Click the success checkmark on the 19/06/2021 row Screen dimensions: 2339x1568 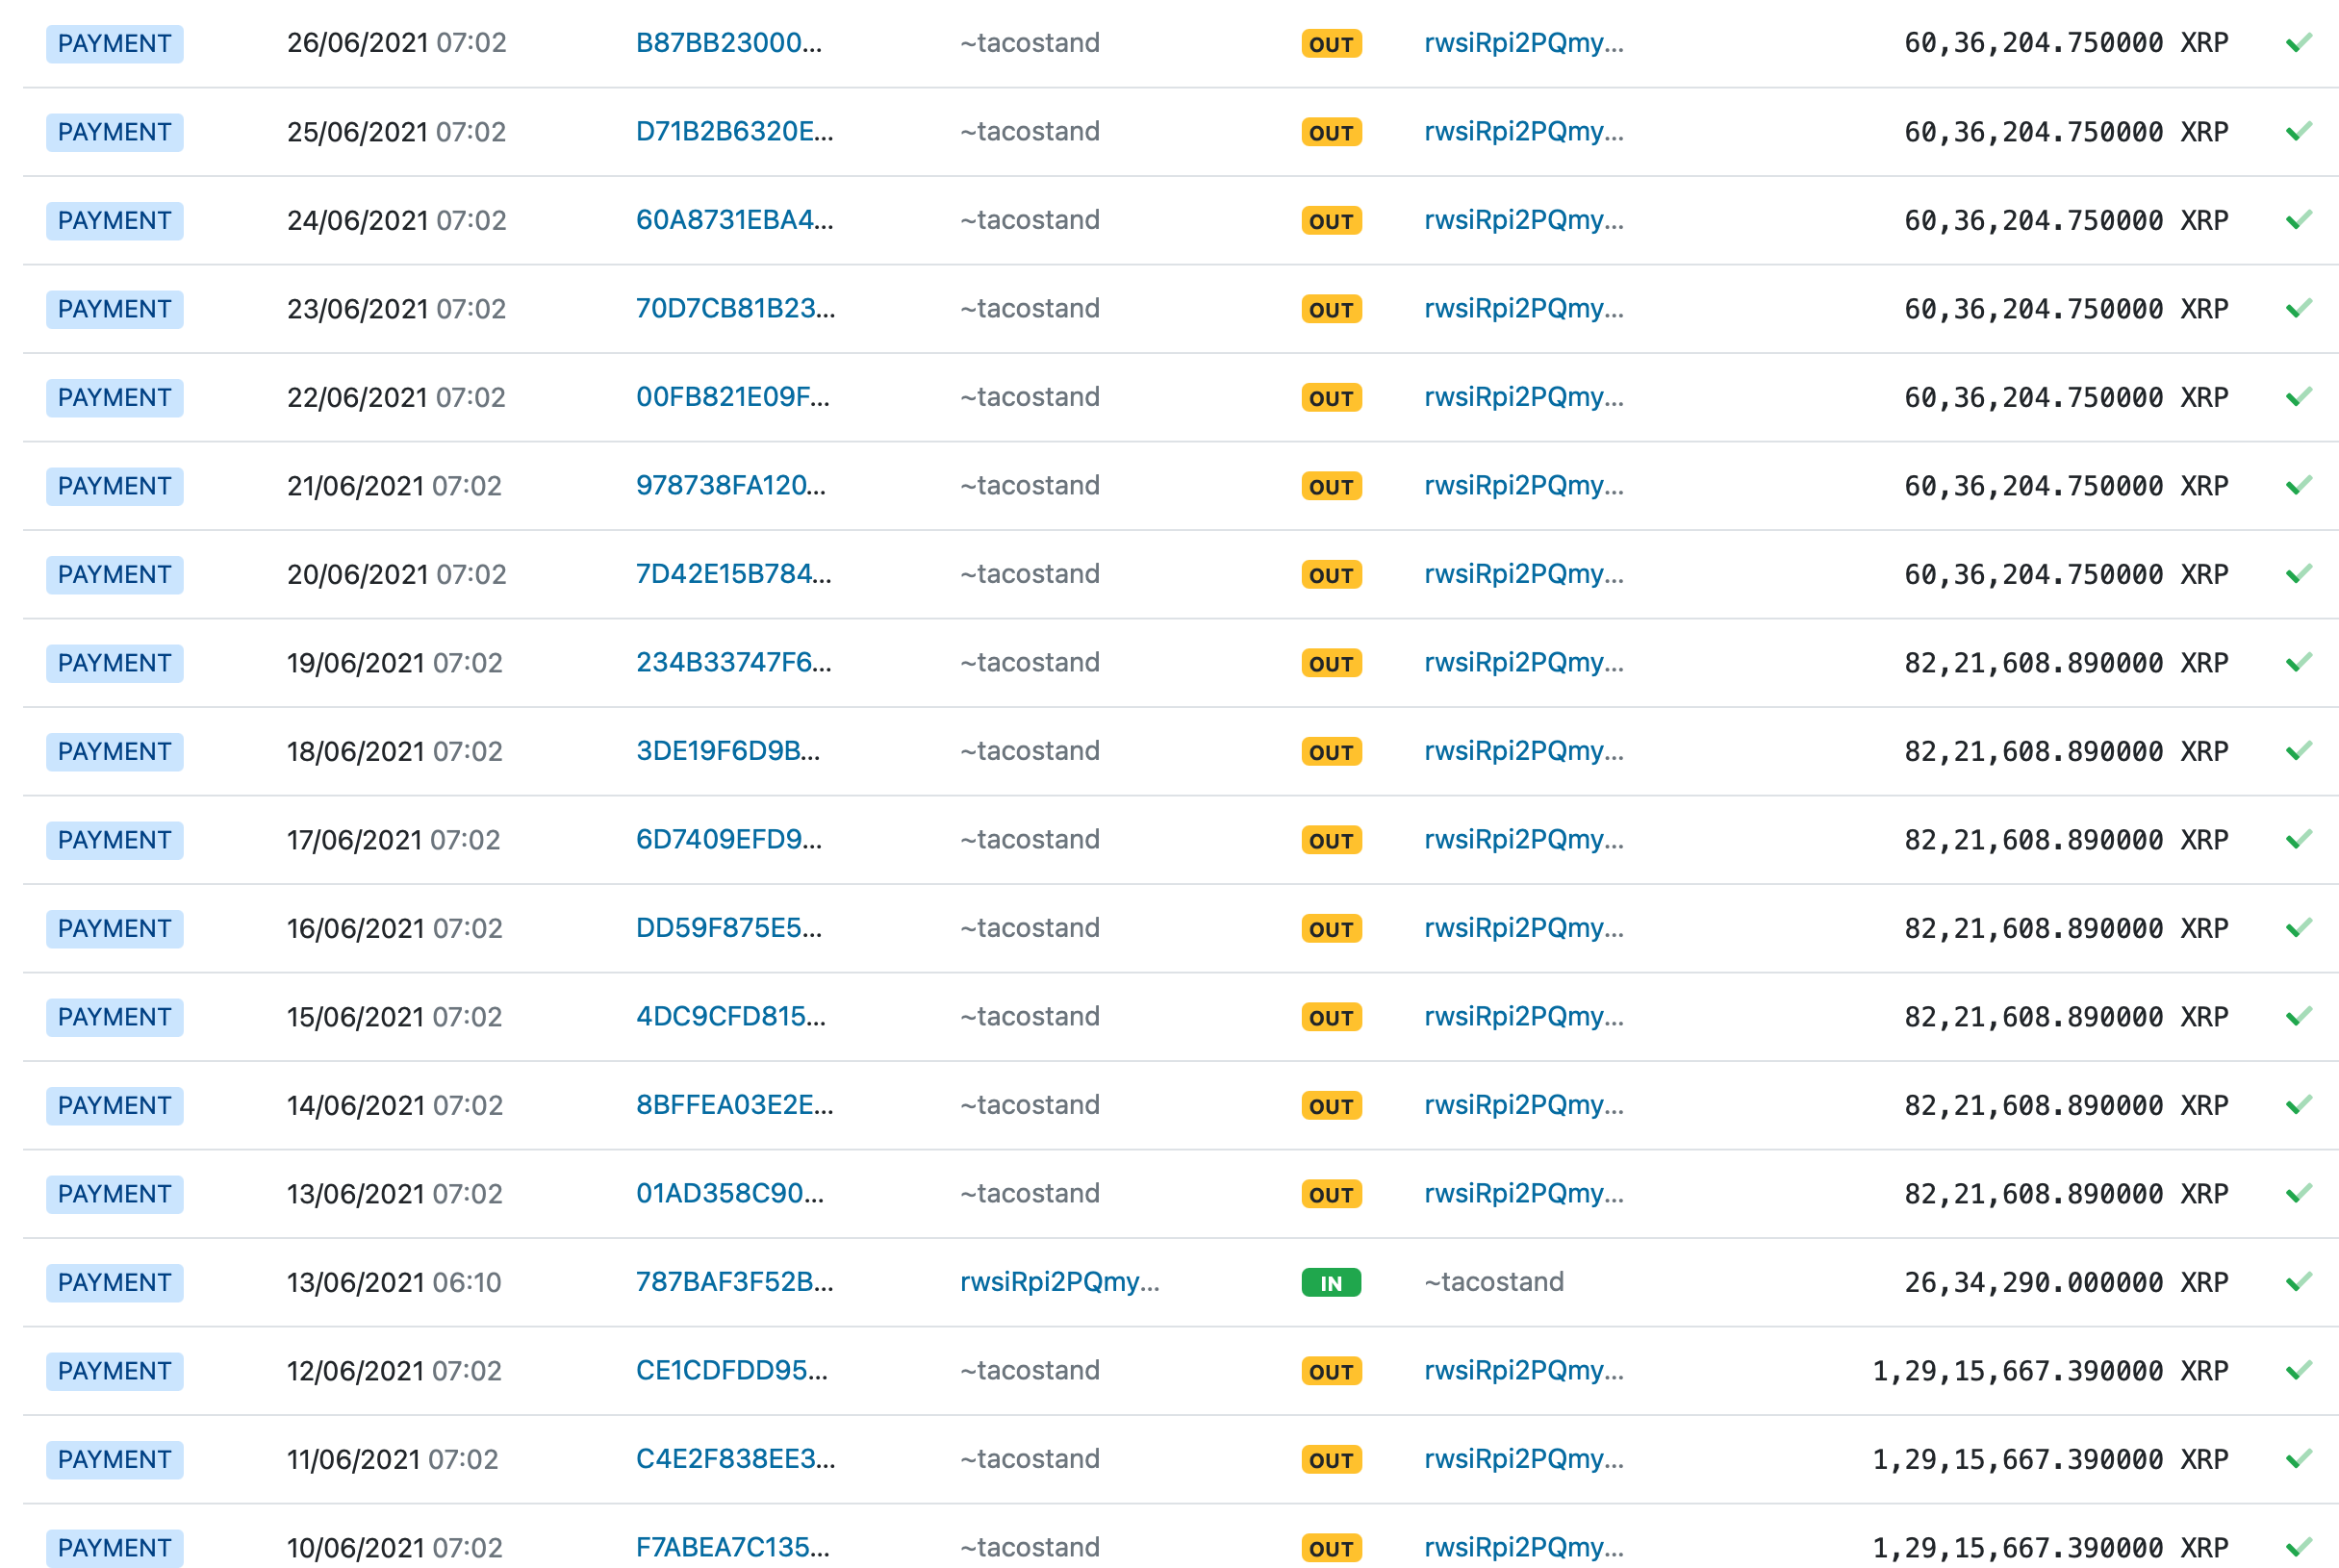point(2299,663)
